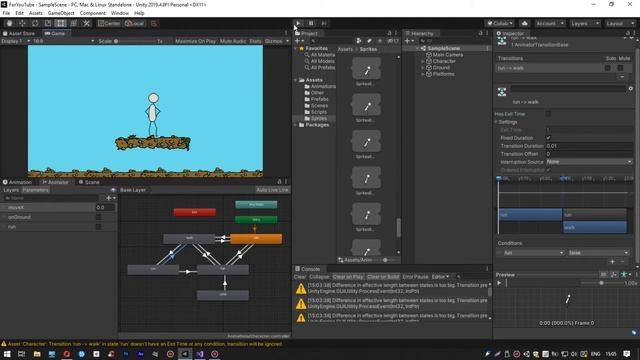Open Visual Studio from the taskbar
Viewport: 640px width, 360px height.
[x=200, y=354]
